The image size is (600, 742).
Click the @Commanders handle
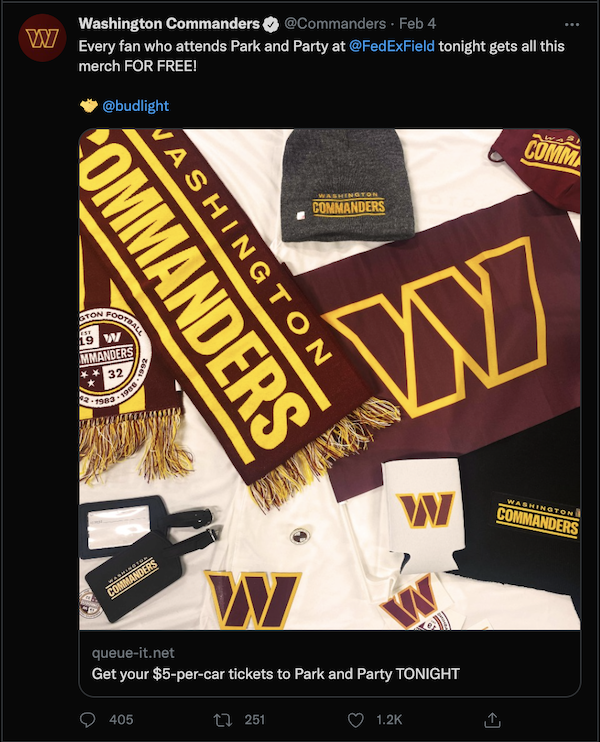[x=335, y=24]
